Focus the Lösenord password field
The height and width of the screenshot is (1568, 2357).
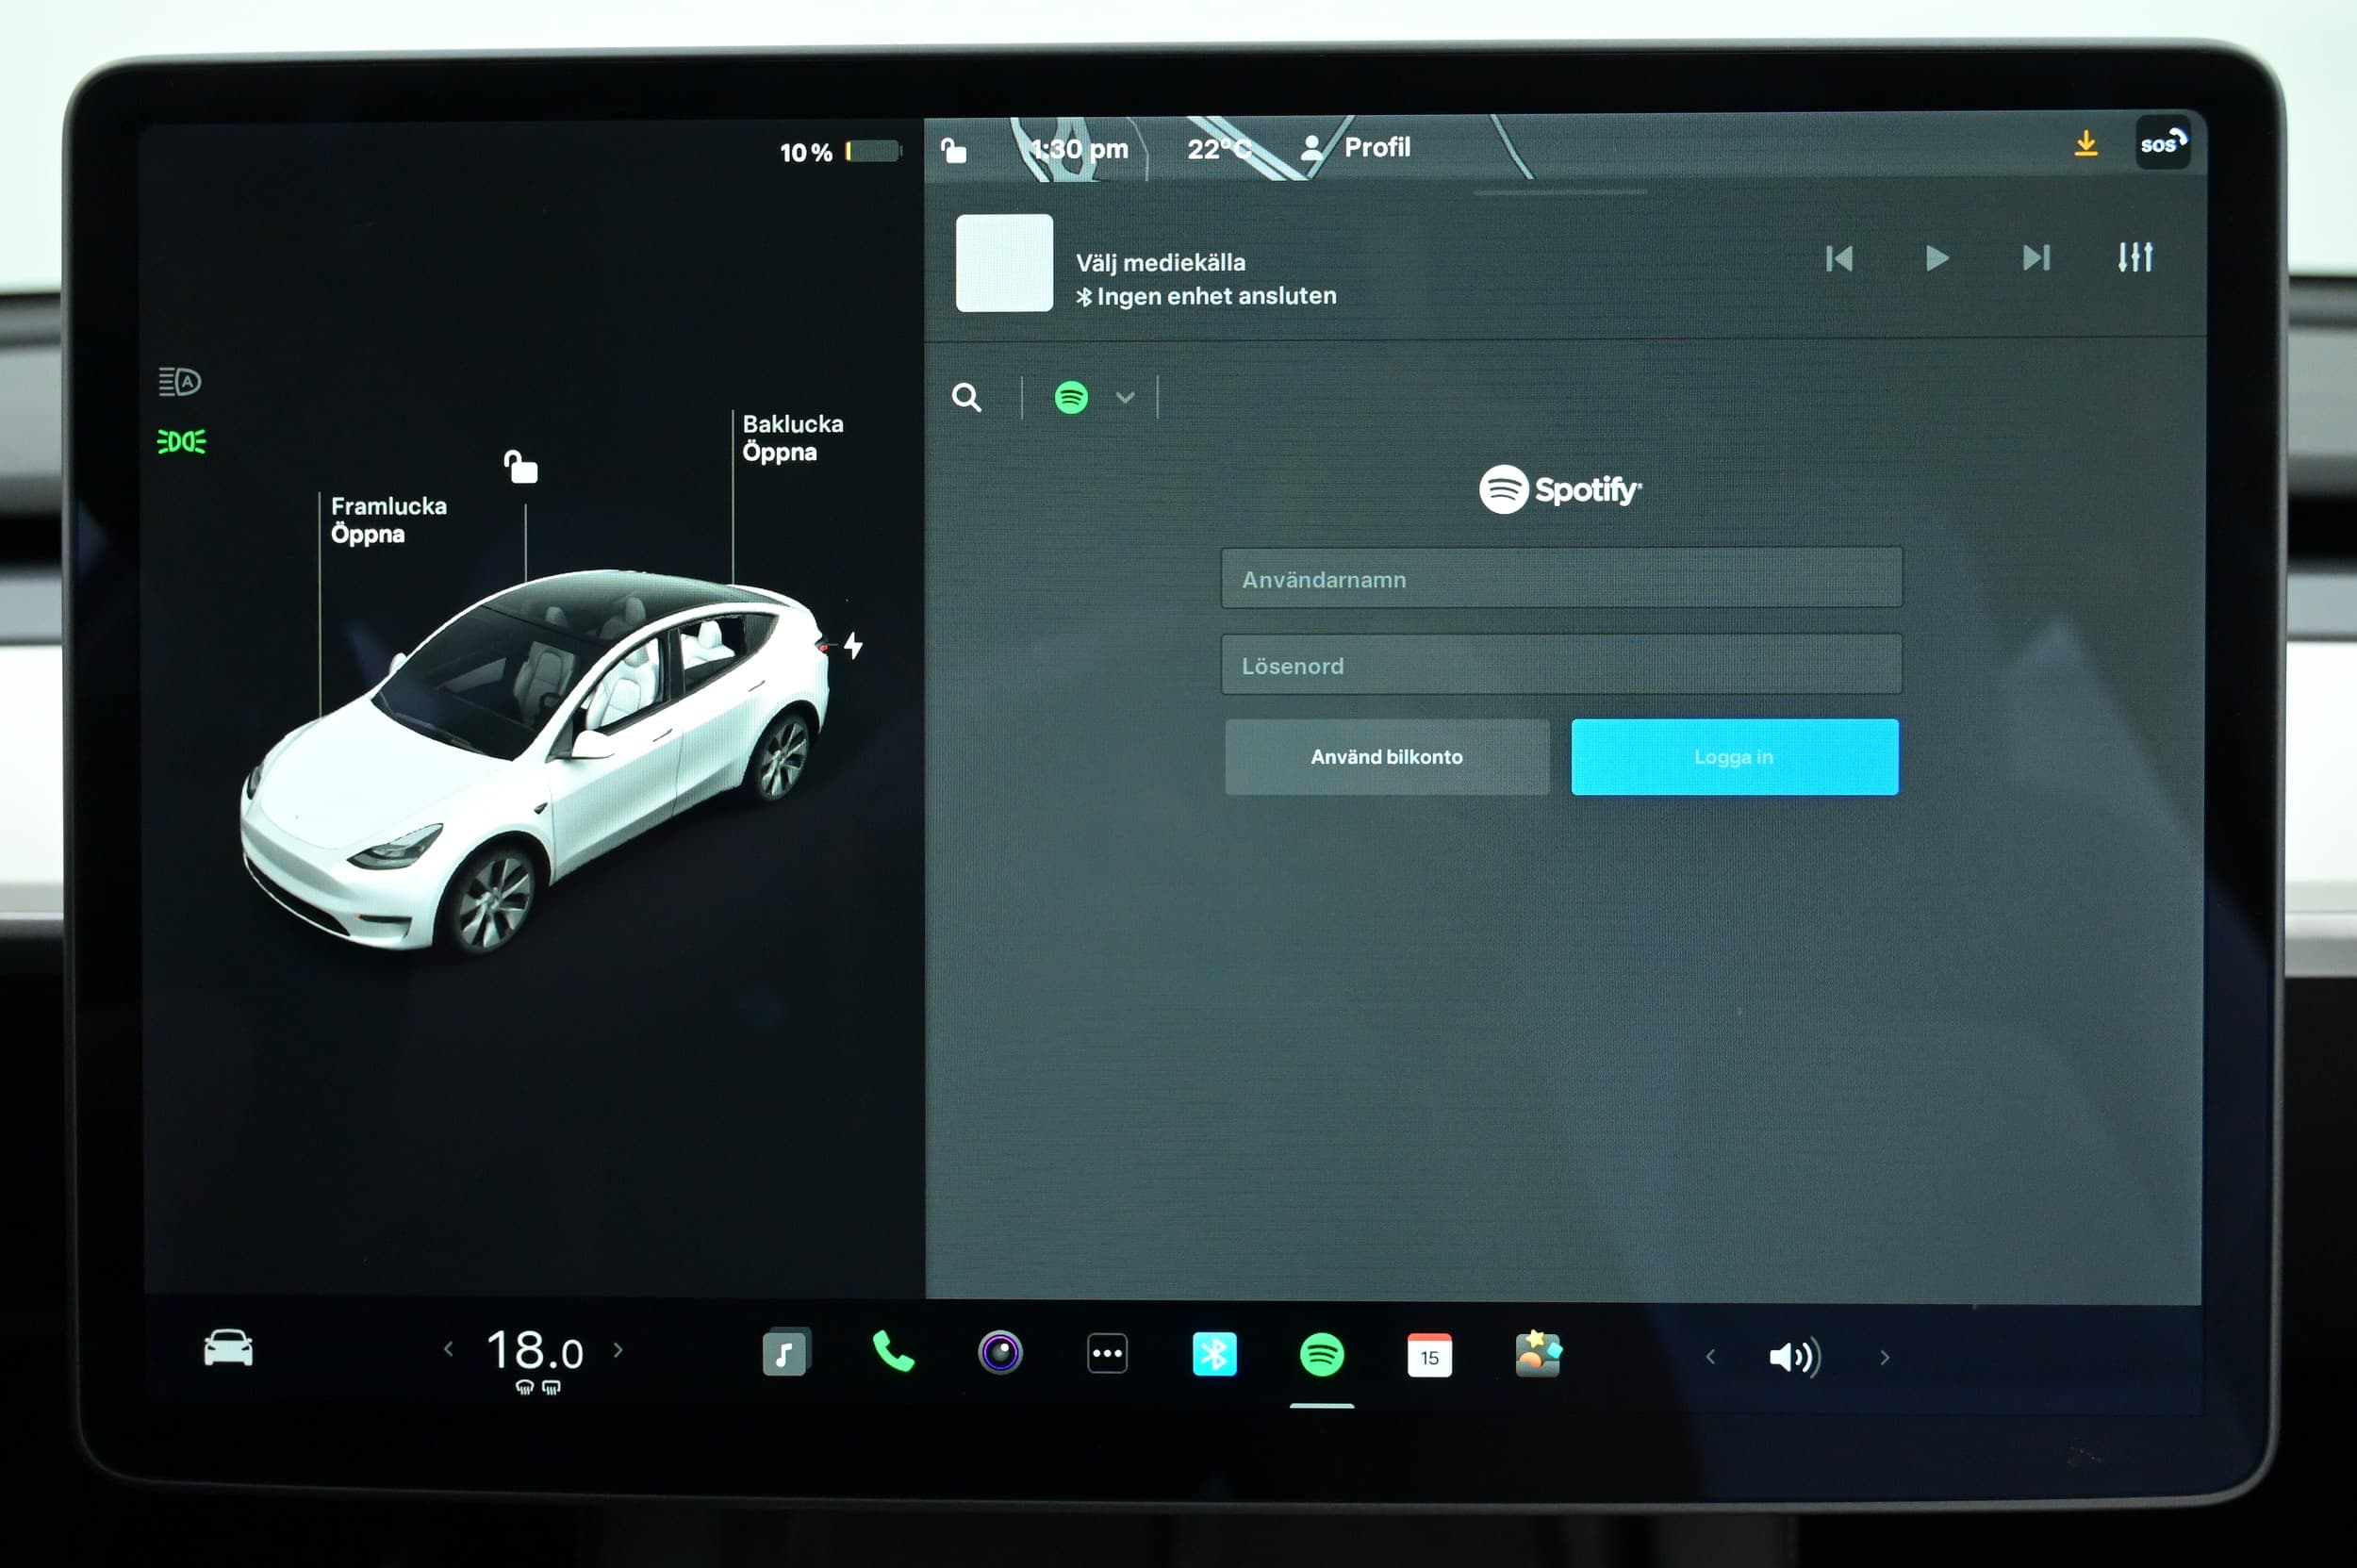tap(1561, 664)
